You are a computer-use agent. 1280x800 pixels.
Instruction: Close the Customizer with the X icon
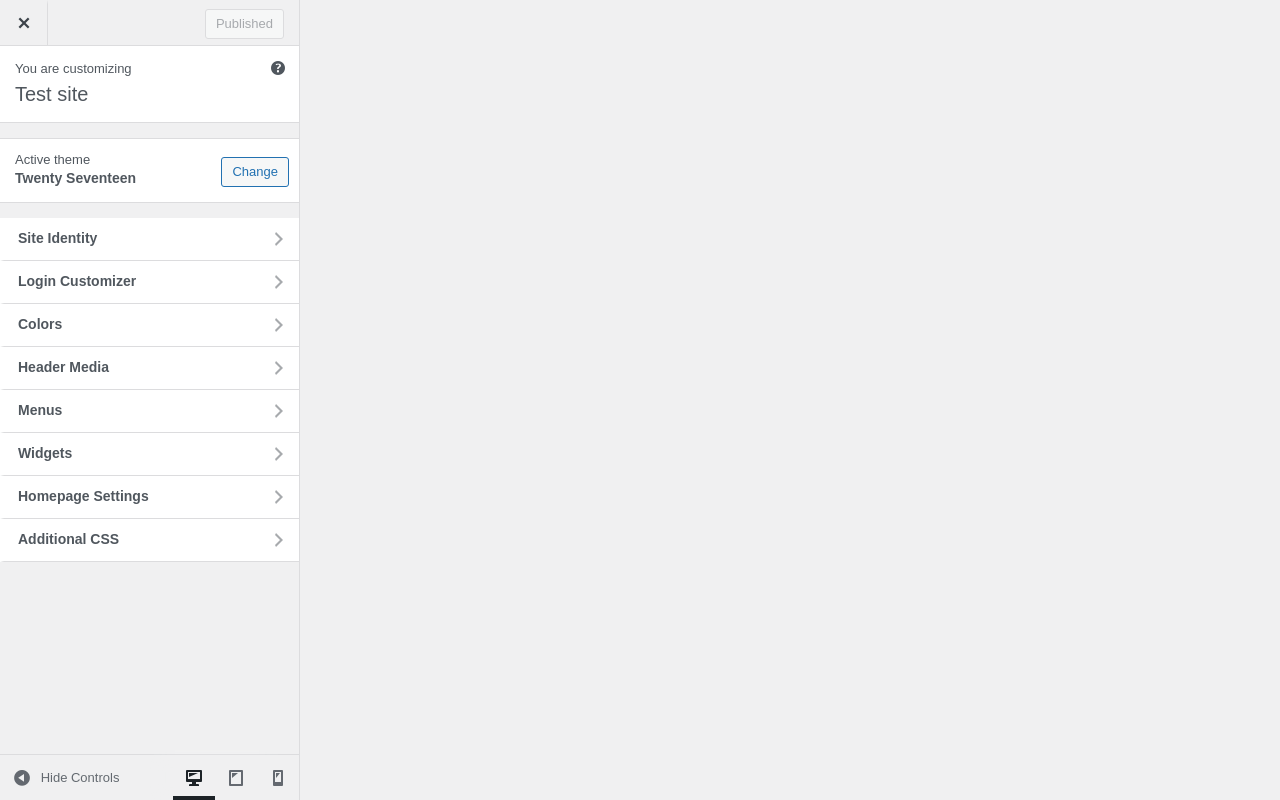[23, 23]
